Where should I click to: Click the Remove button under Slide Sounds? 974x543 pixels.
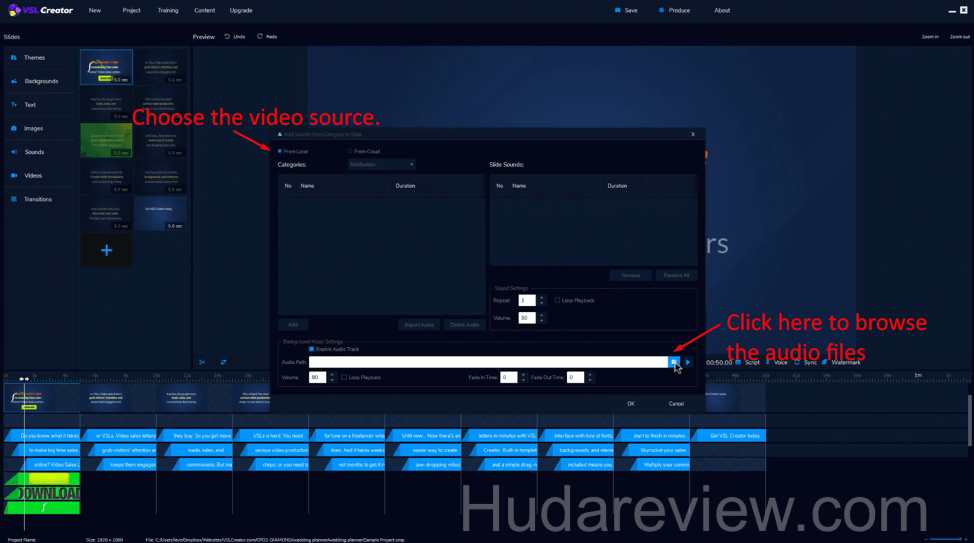[630, 275]
